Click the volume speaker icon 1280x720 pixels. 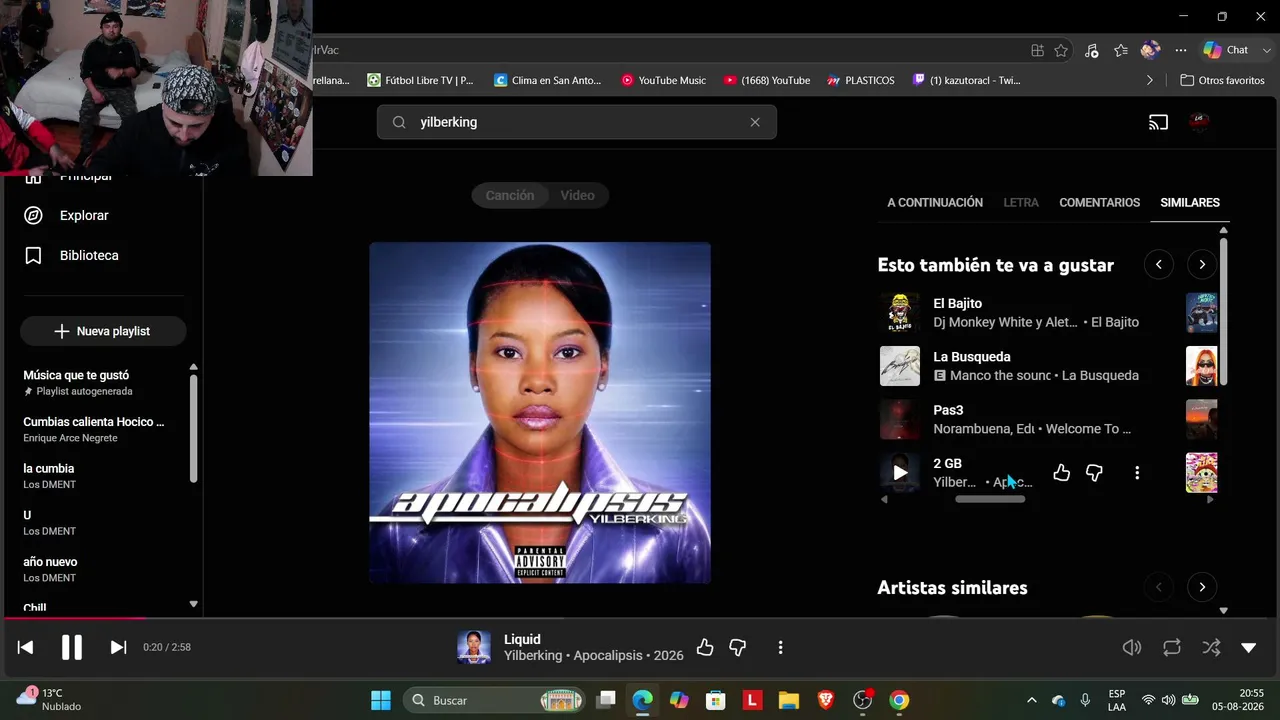click(x=1132, y=647)
